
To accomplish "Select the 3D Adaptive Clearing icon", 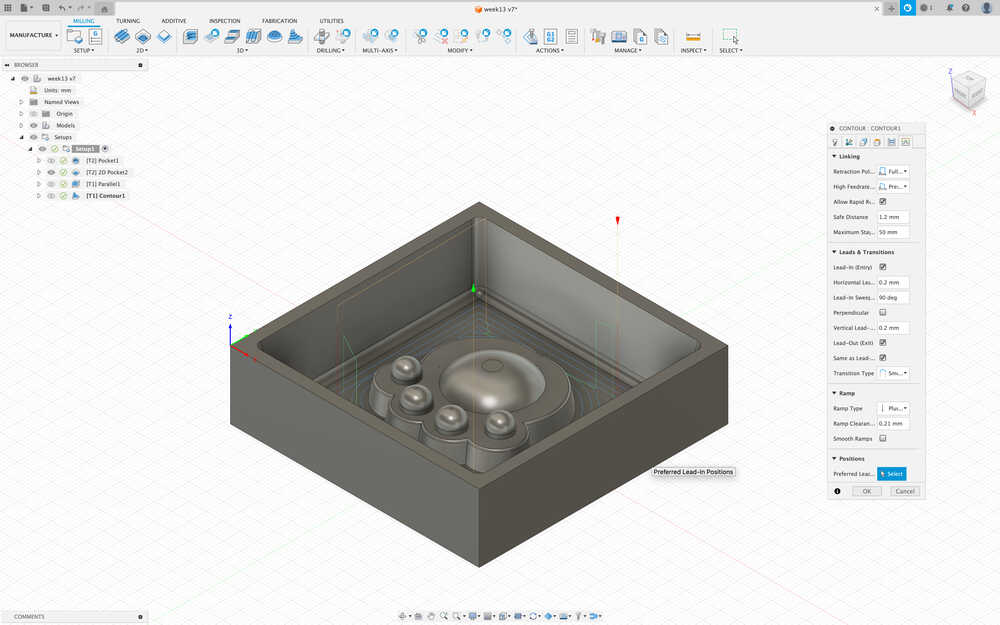I will [x=190, y=36].
